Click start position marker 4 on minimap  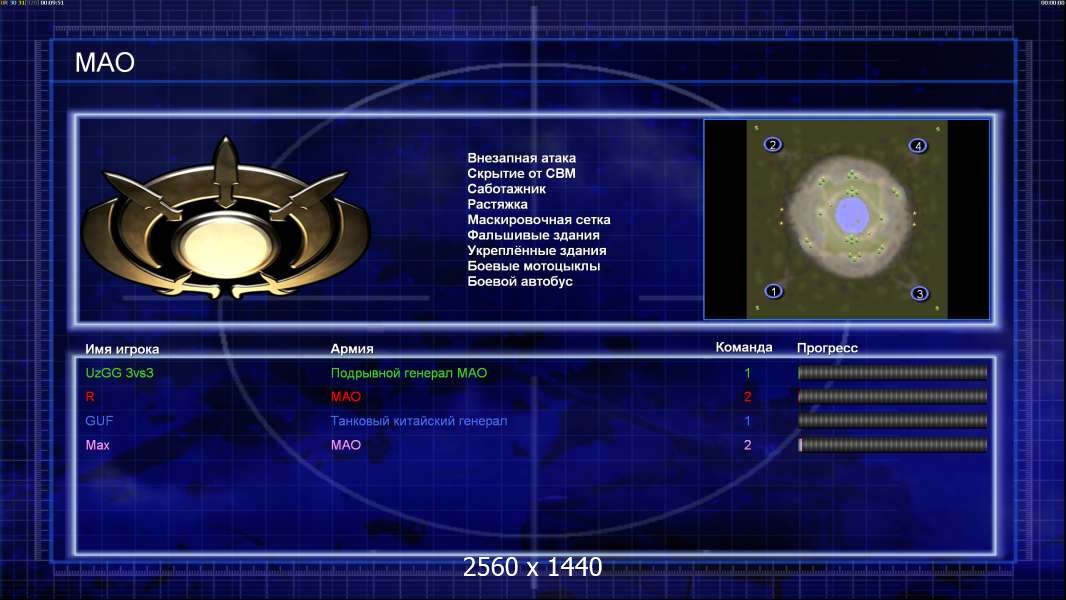918,145
